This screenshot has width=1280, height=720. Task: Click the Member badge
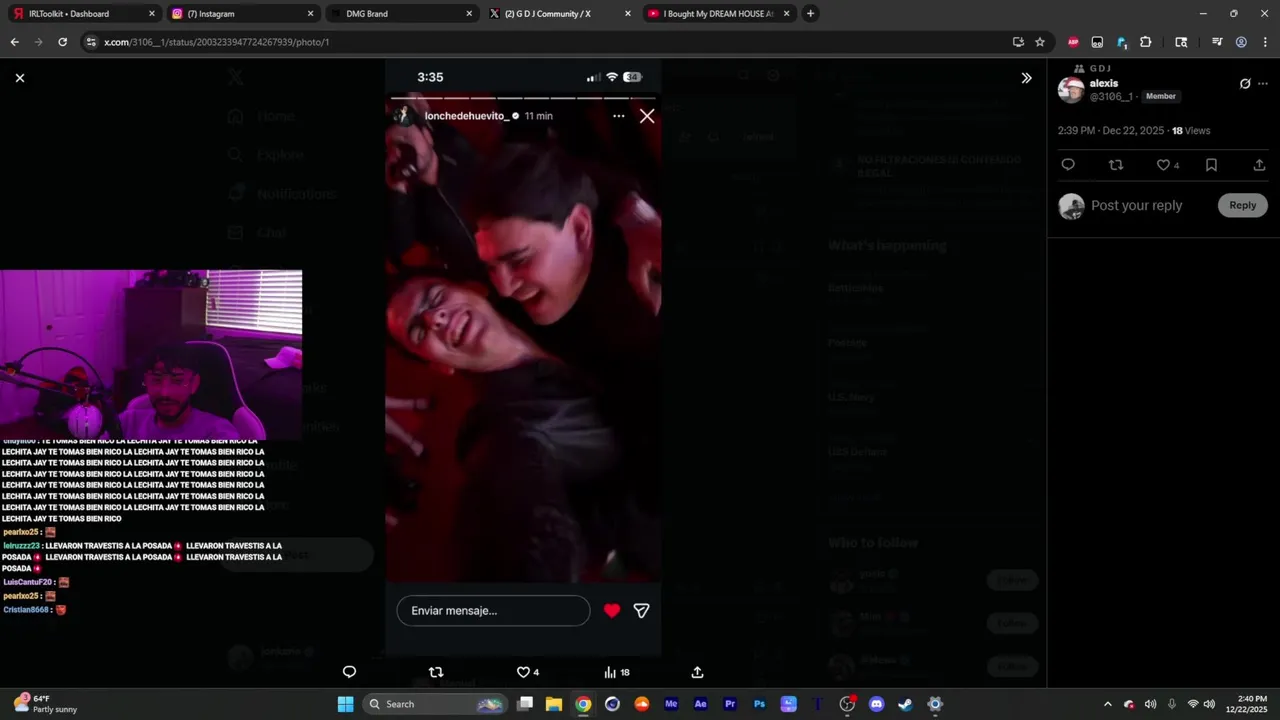click(x=1160, y=96)
